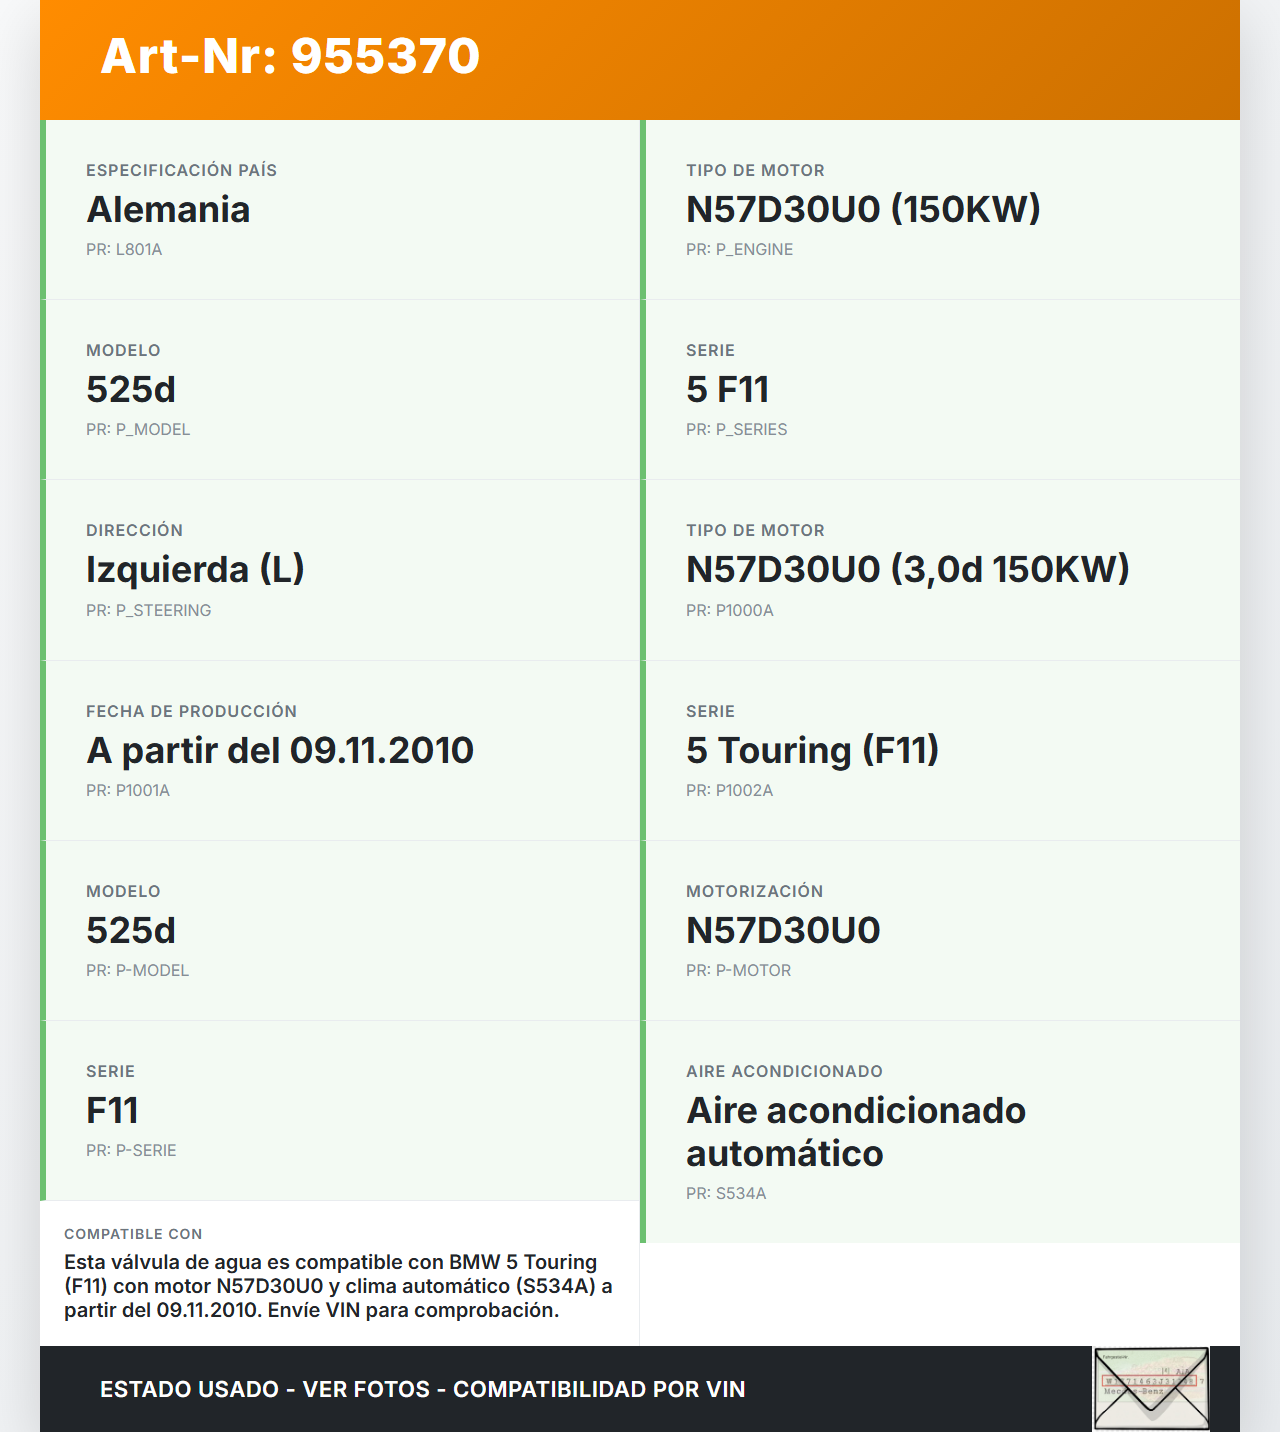Viewport: 1280px width, 1433px height.
Task: Click the compatibility description paragraph
Action: pos(338,1286)
